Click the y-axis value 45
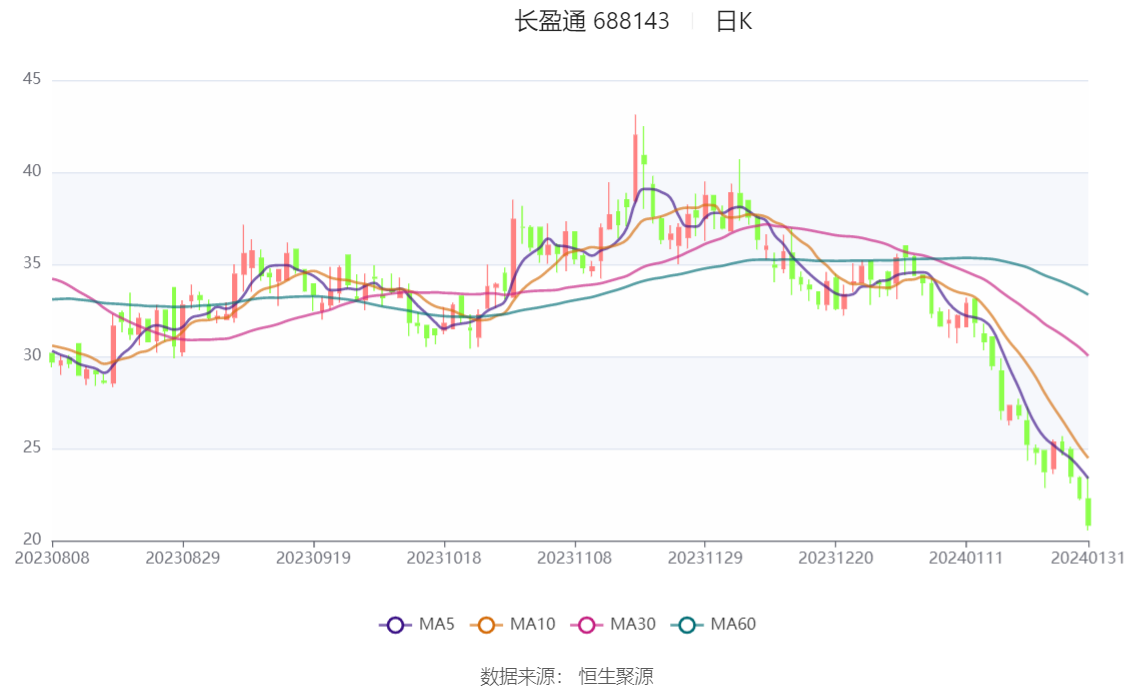 click(x=32, y=79)
